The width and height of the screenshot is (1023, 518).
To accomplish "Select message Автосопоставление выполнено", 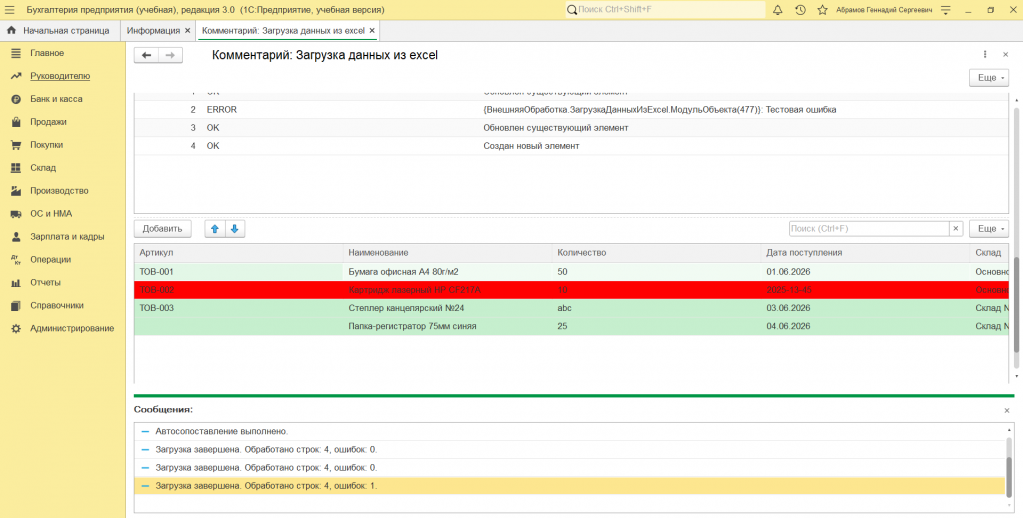I will (x=570, y=431).
